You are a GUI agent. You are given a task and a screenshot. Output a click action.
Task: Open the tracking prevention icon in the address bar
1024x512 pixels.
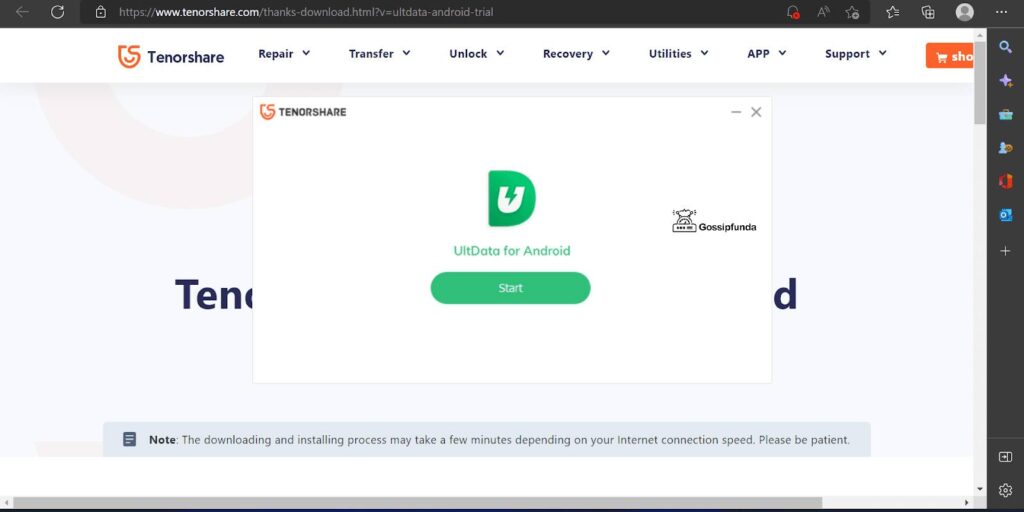(793, 12)
